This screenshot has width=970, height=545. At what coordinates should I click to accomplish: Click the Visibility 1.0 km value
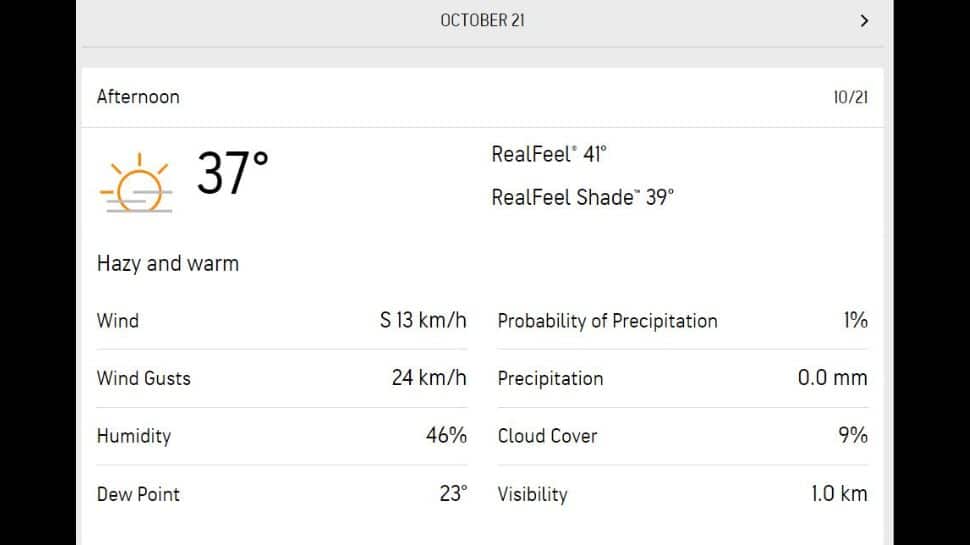click(x=839, y=494)
